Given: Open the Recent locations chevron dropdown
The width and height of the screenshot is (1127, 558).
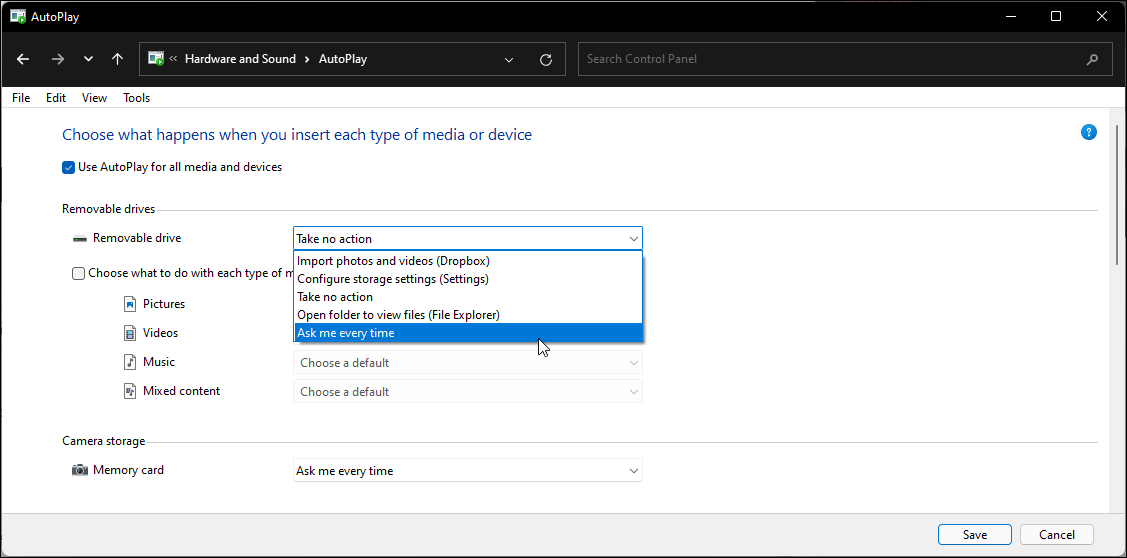Looking at the screenshot, I should coord(88,59).
